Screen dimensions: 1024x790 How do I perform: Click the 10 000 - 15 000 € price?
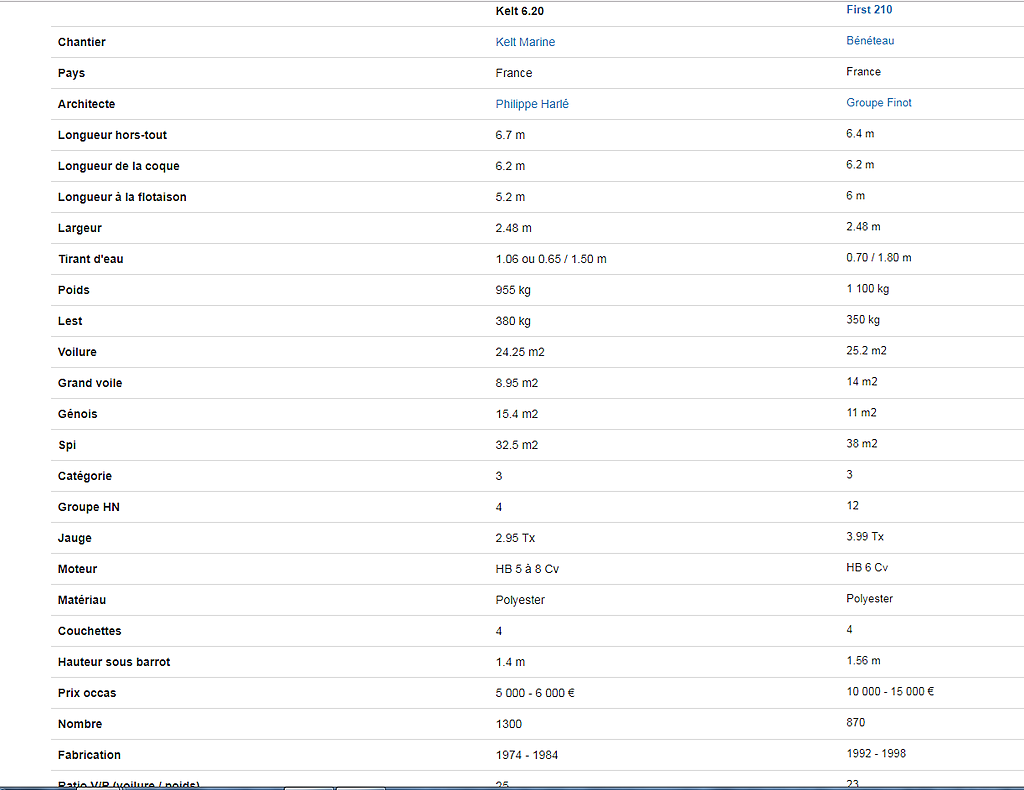click(x=890, y=691)
